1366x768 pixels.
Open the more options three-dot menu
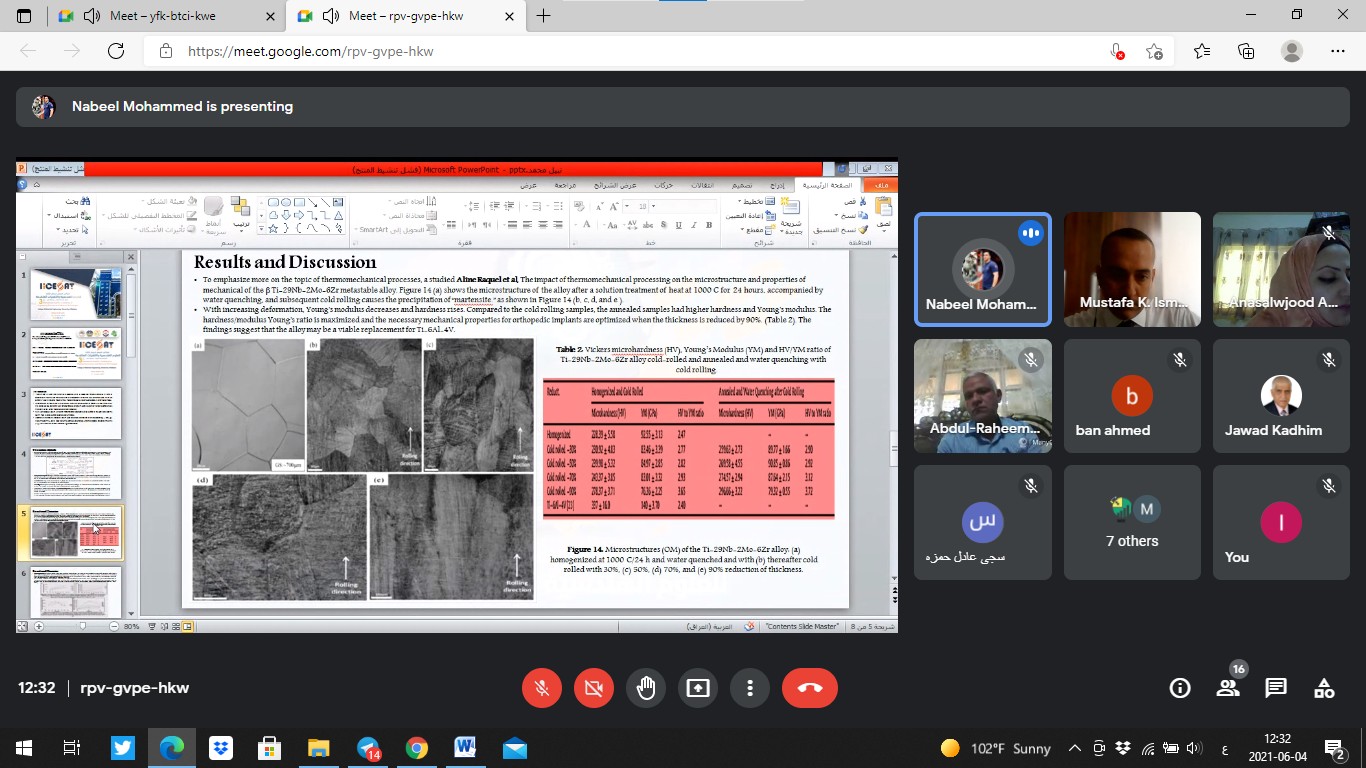pyautogui.click(x=749, y=688)
